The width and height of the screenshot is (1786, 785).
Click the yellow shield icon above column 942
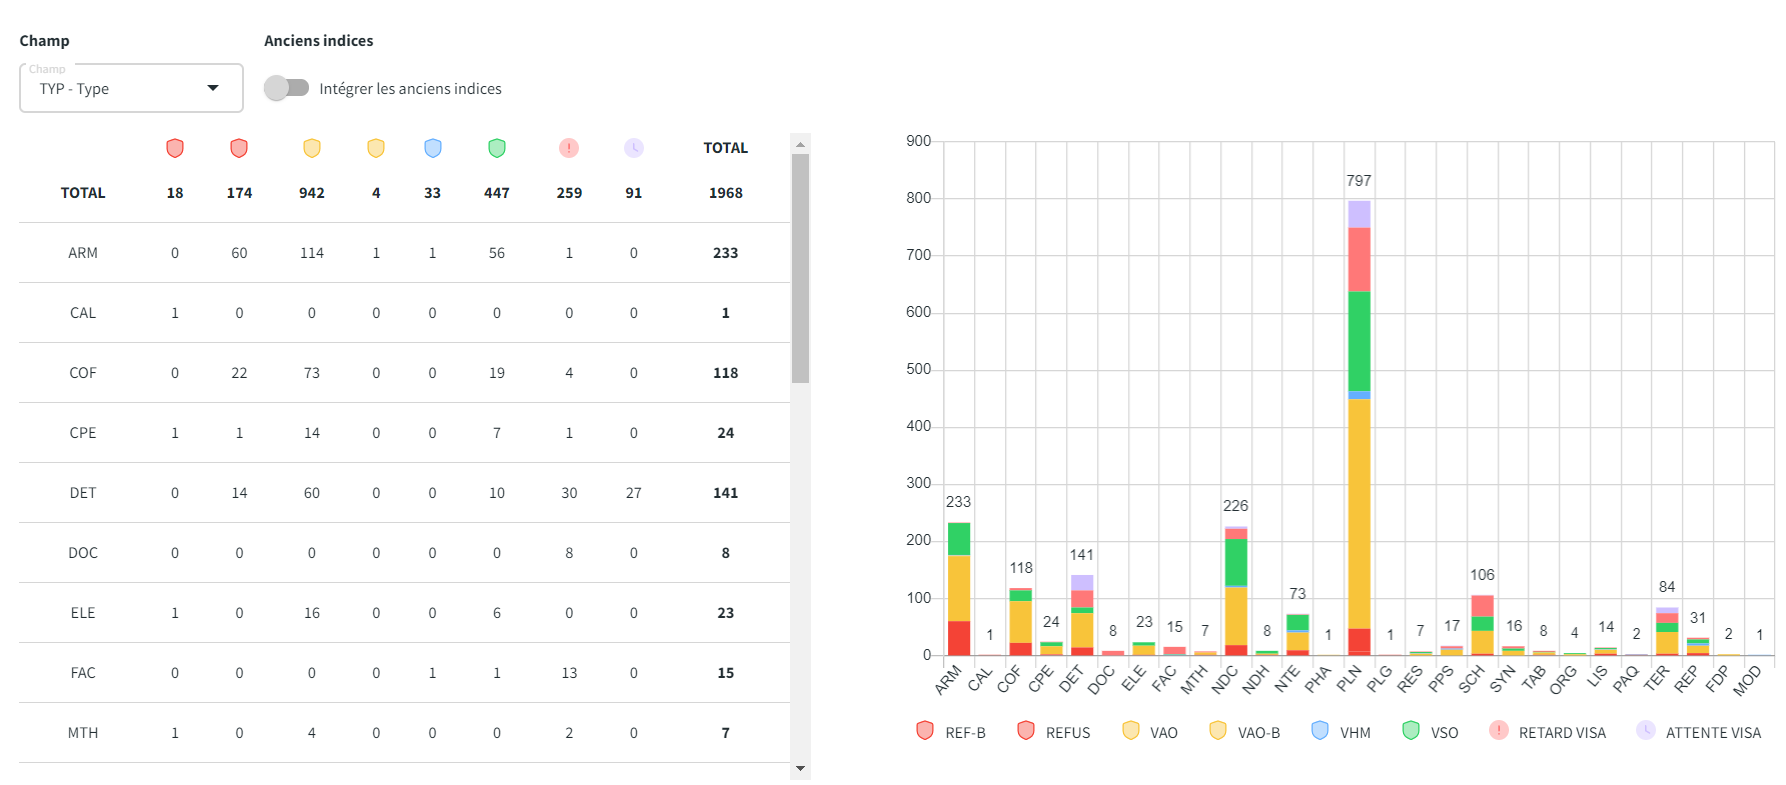(x=312, y=148)
